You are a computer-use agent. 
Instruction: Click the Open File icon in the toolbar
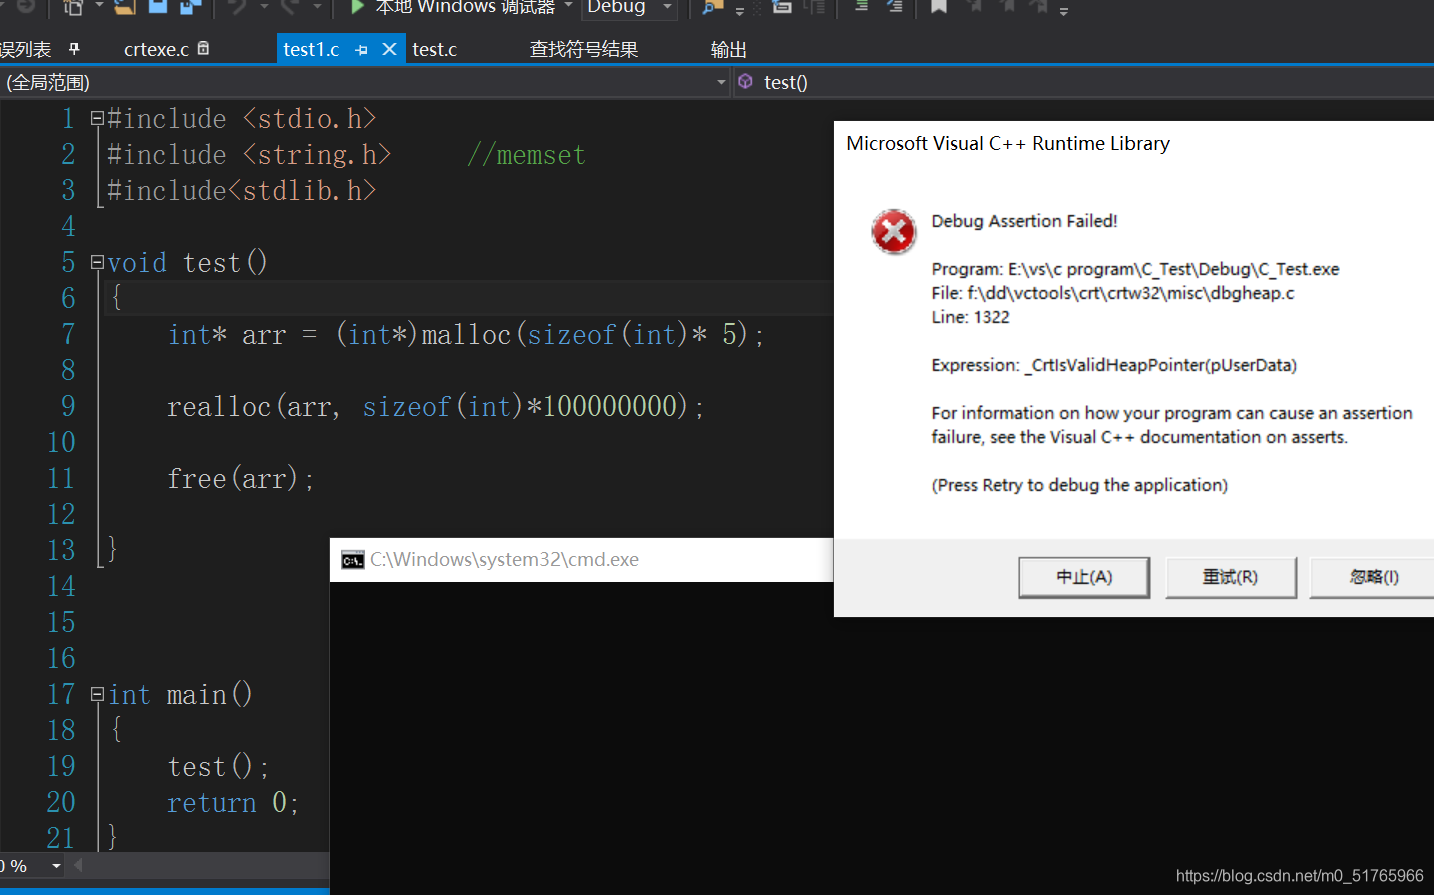tap(124, 6)
